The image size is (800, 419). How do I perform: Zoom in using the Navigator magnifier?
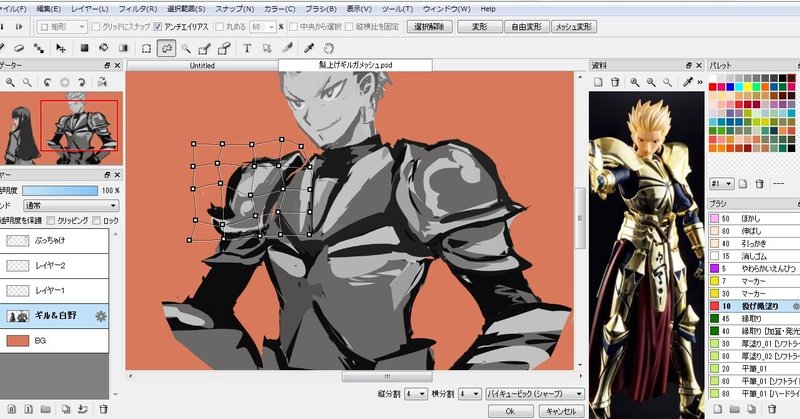[10, 82]
